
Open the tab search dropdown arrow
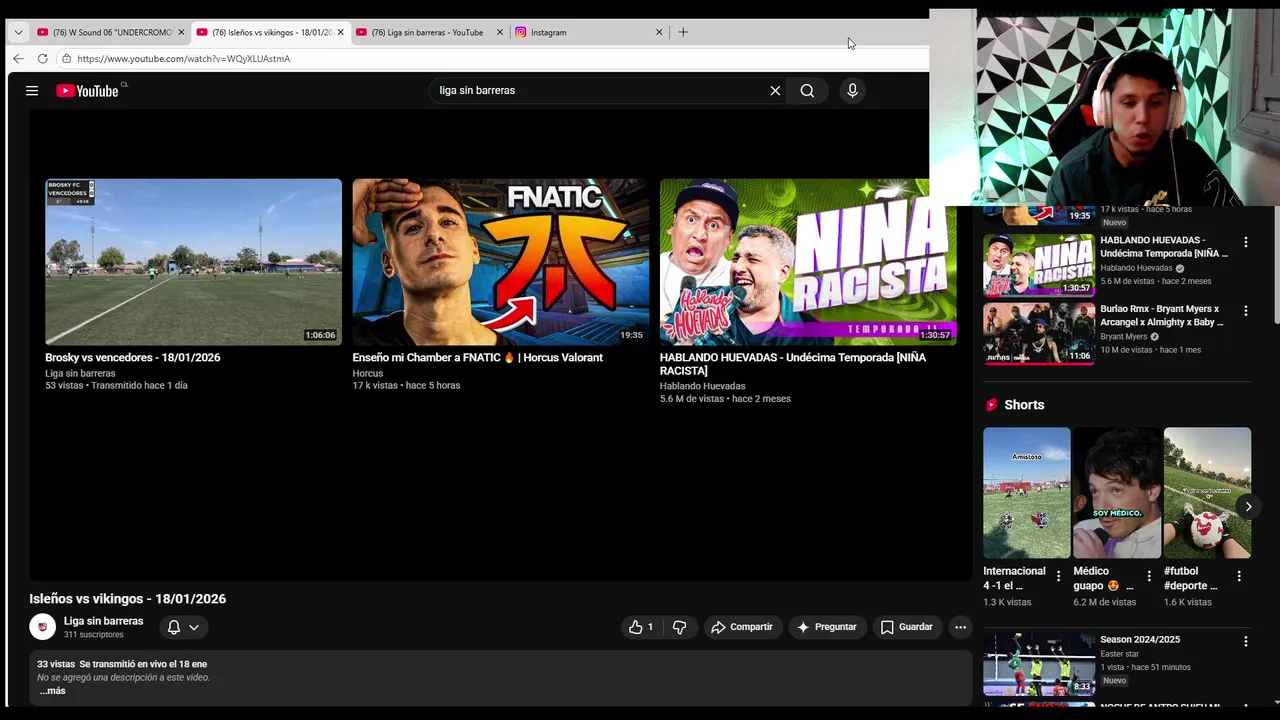click(18, 32)
